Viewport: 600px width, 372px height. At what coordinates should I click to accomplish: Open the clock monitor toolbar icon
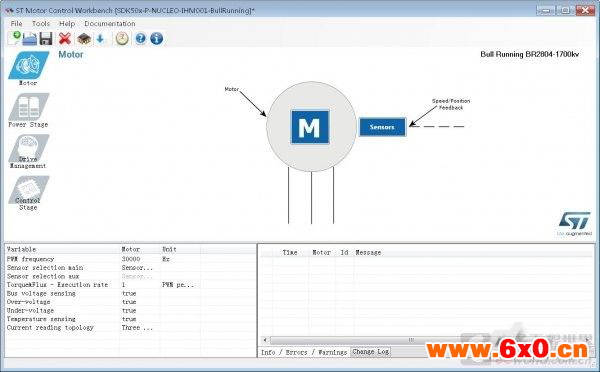[122, 39]
